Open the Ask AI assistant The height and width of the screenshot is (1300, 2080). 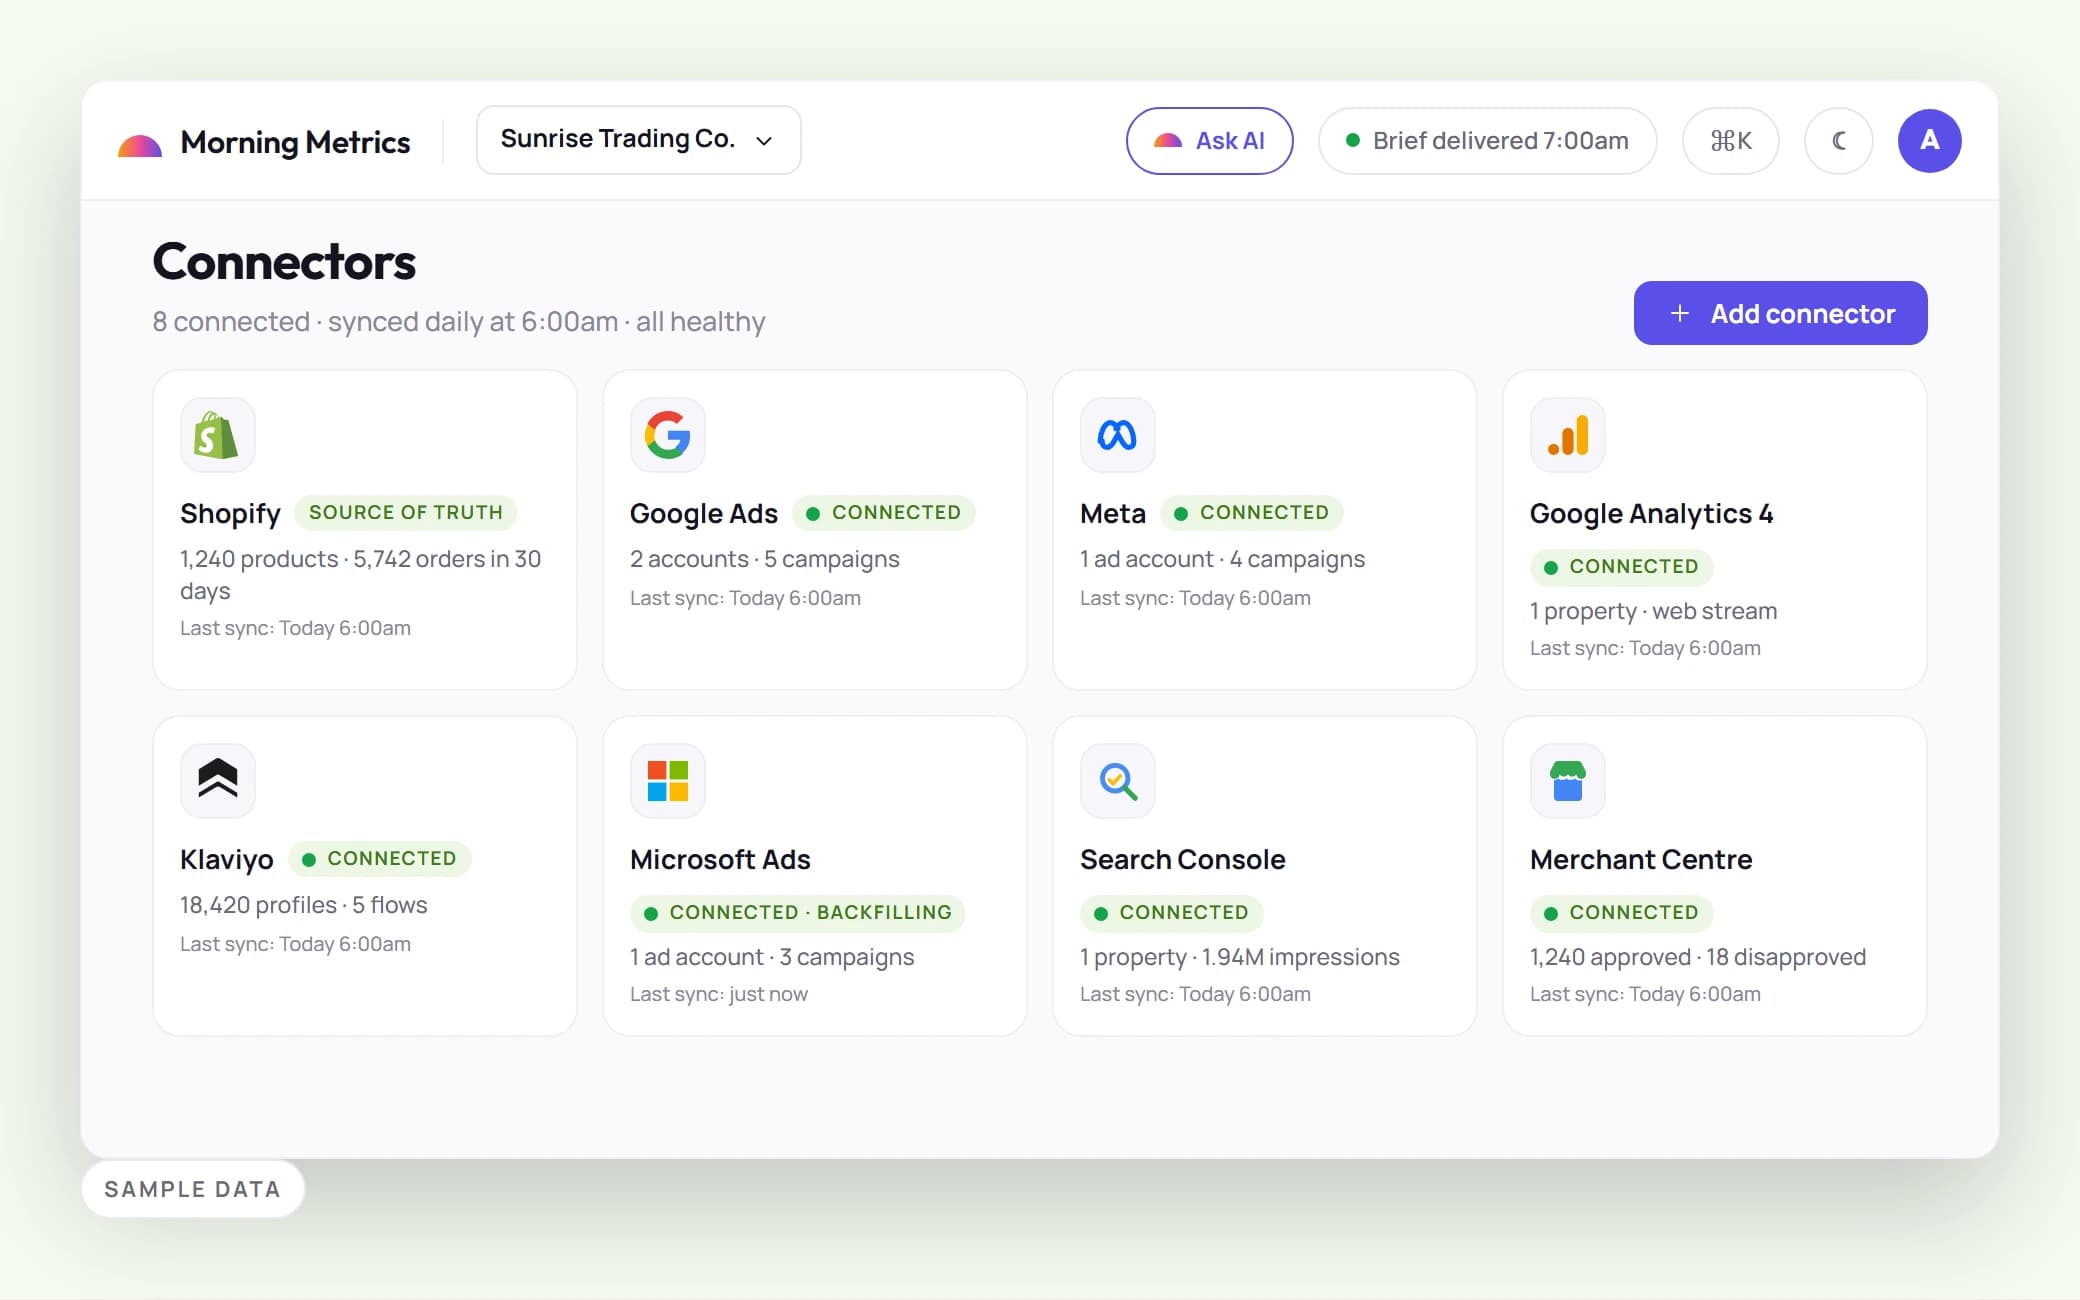pos(1209,141)
